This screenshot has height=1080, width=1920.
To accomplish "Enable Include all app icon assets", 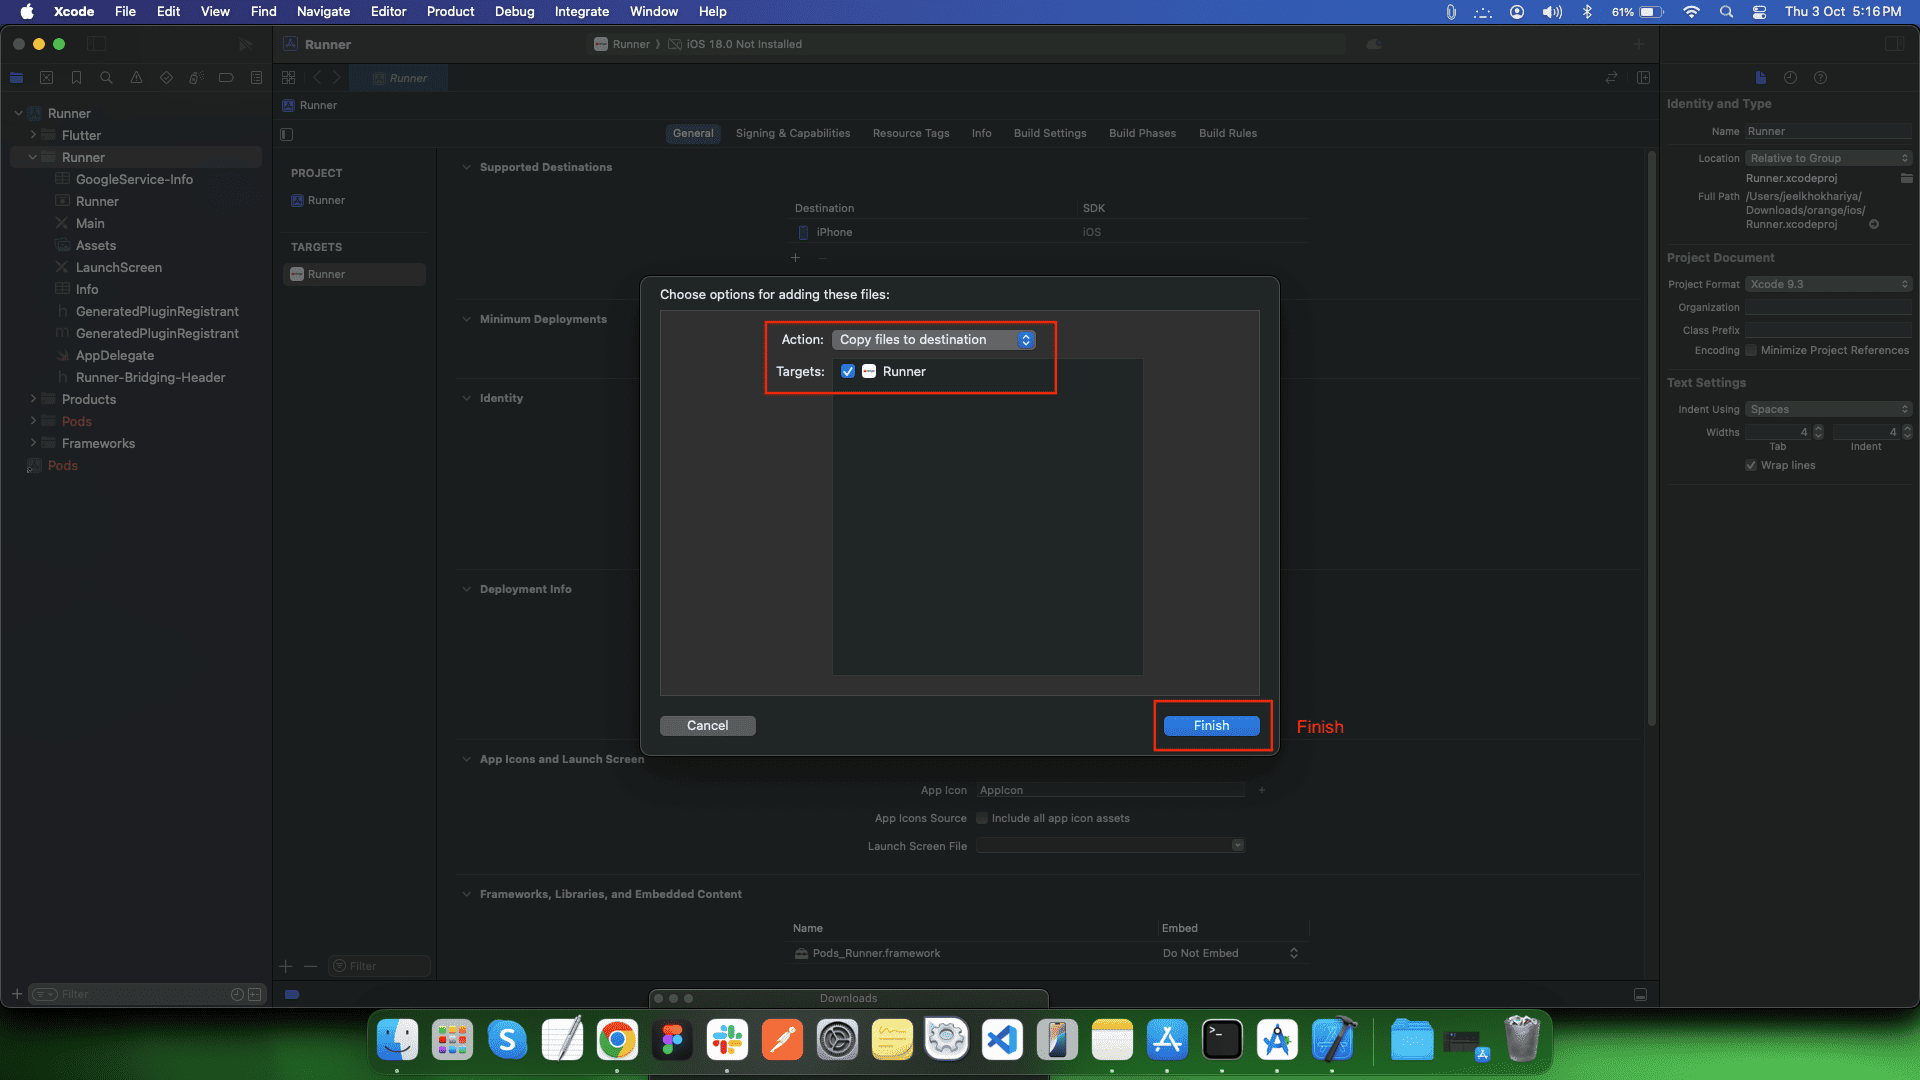I will pos(982,818).
